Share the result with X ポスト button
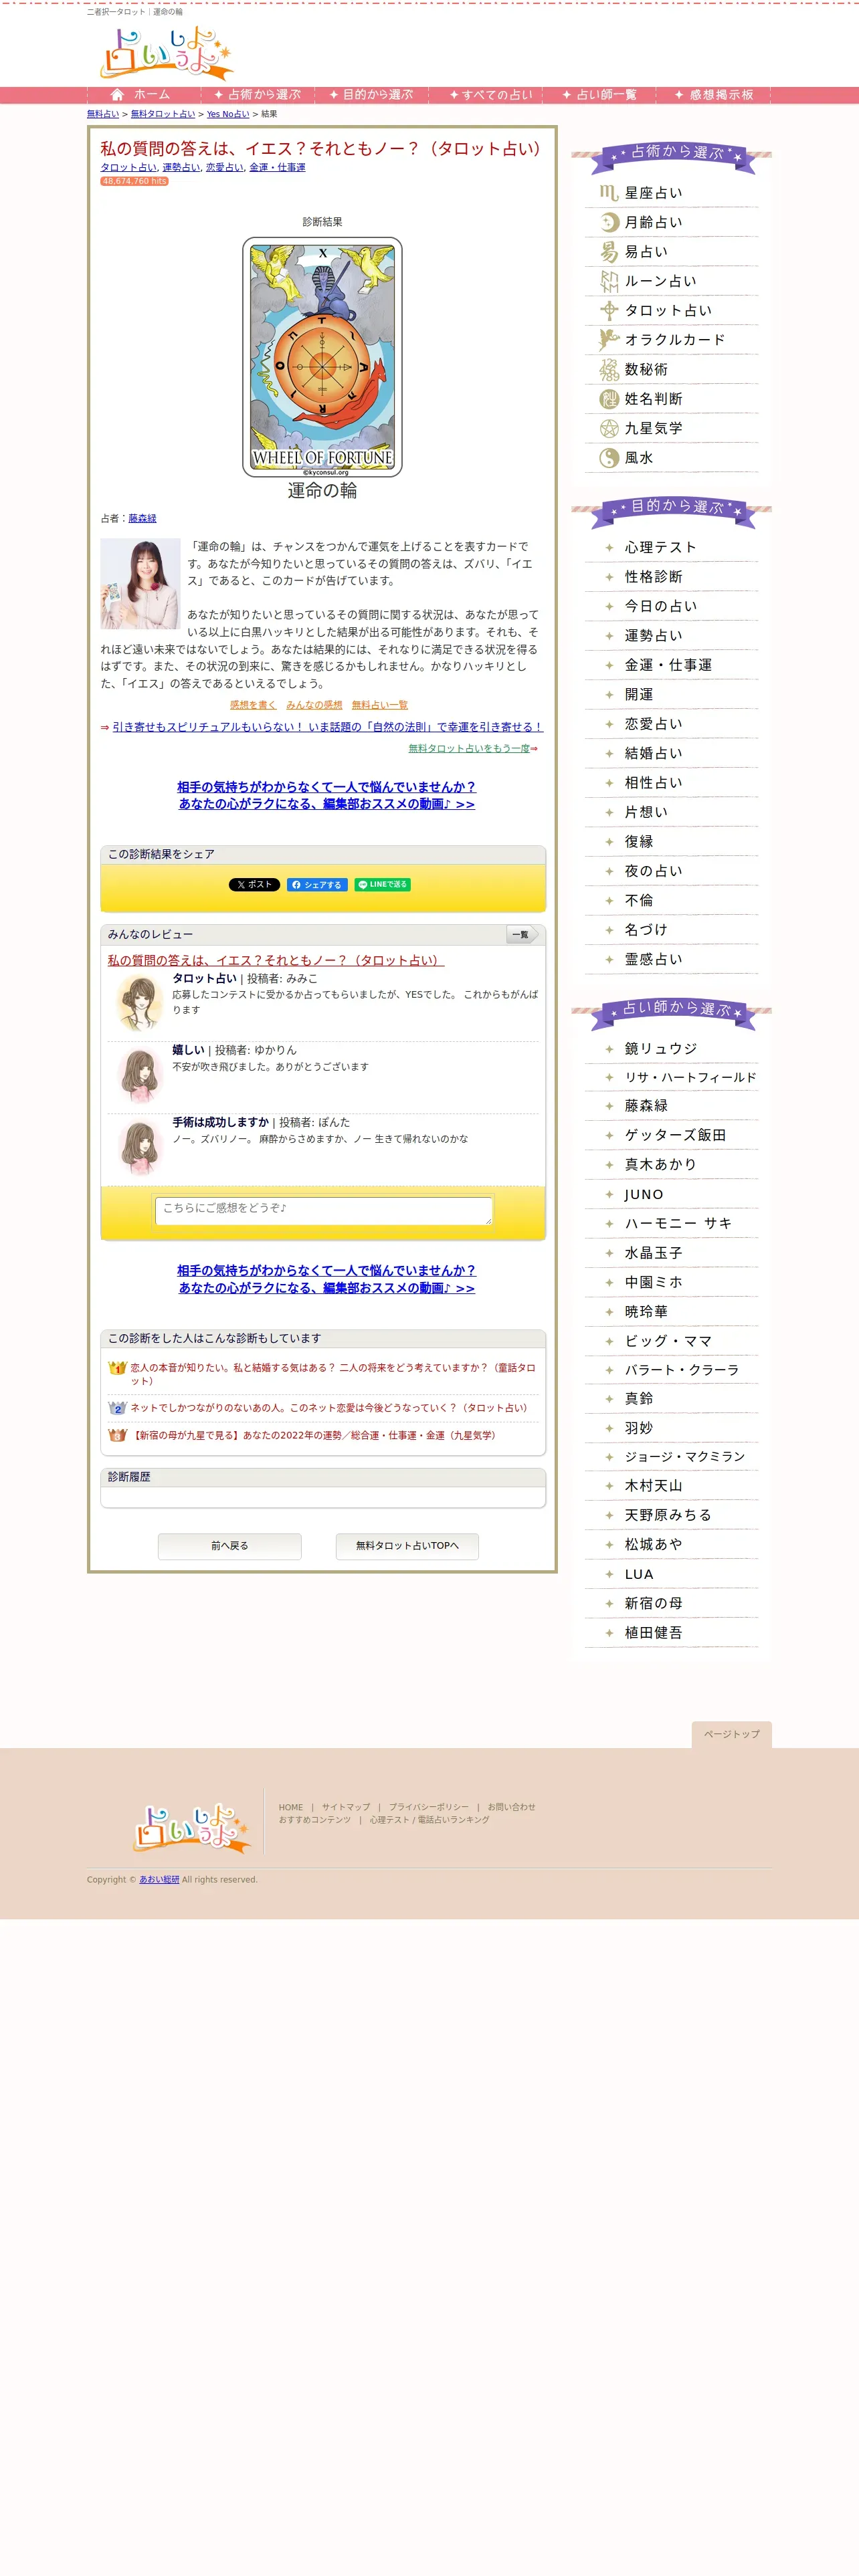859x2576 pixels. (254, 884)
